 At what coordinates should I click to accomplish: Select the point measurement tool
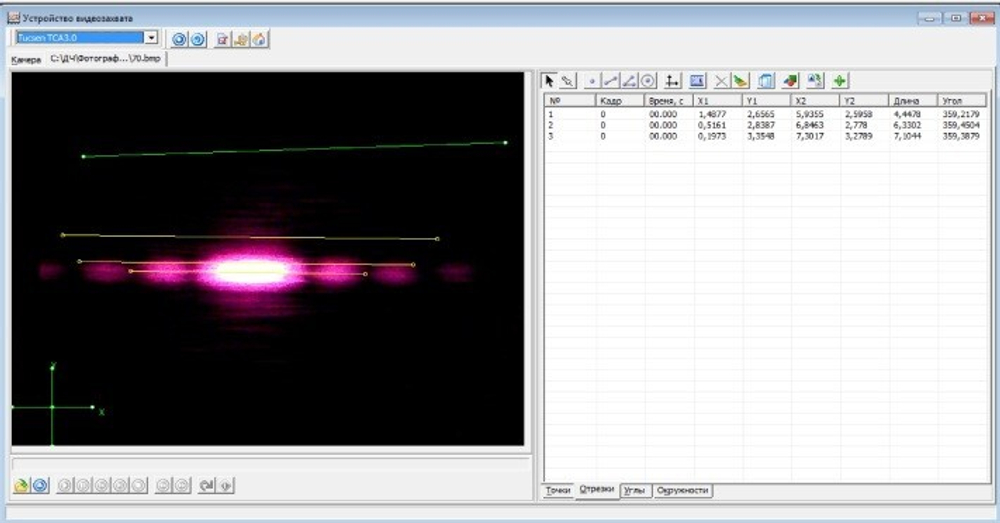point(592,81)
